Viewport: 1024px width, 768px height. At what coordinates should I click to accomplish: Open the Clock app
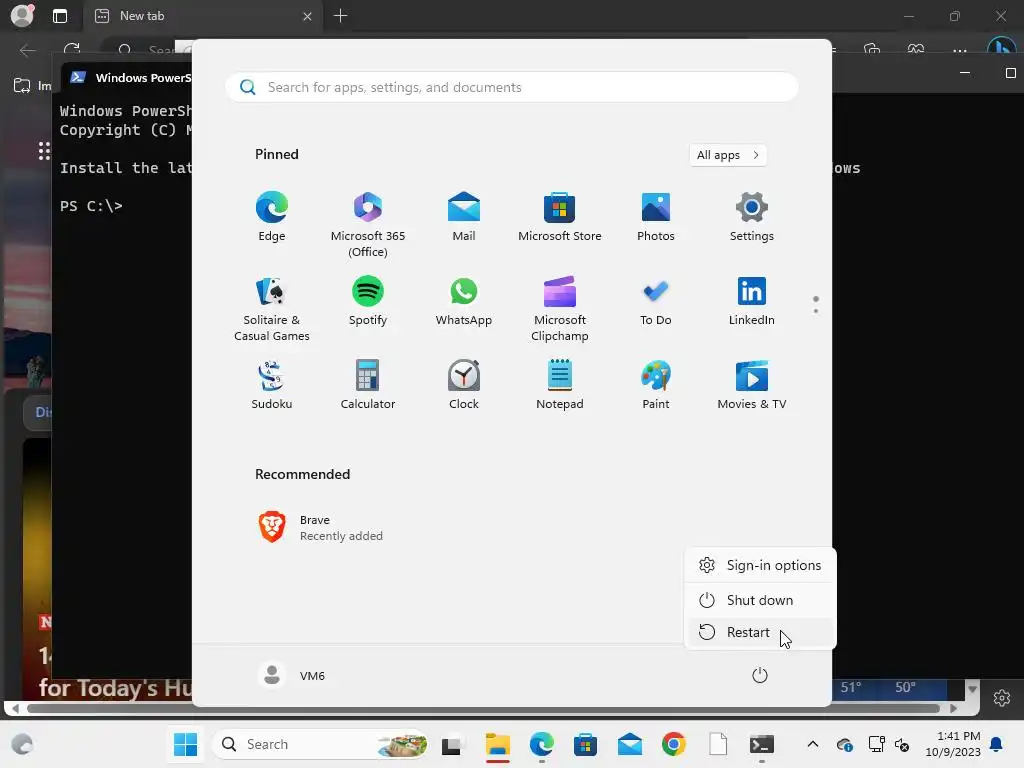(464, 385)
